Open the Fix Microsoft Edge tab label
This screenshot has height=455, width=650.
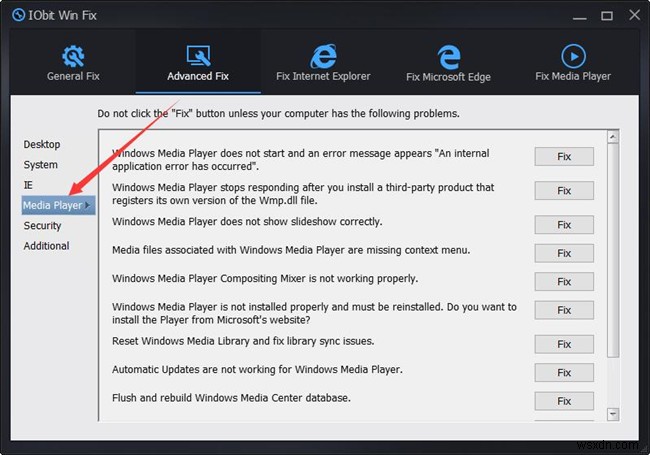(x=448, y=77)
